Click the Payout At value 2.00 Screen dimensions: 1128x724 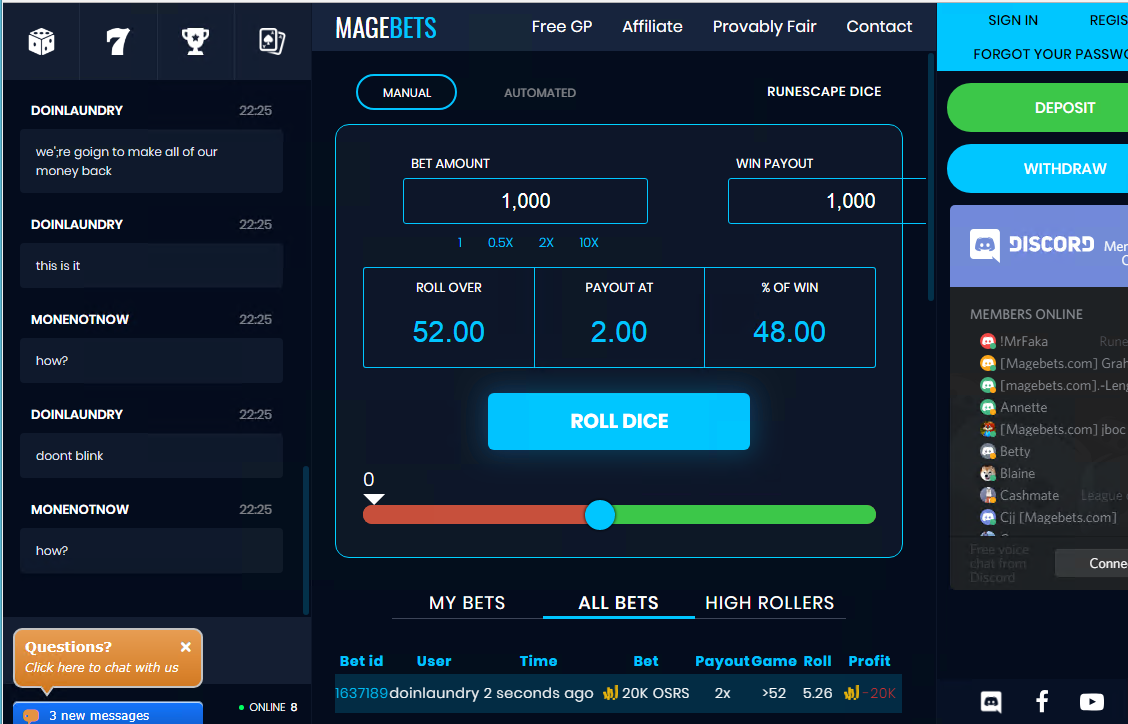click(619, 332)
